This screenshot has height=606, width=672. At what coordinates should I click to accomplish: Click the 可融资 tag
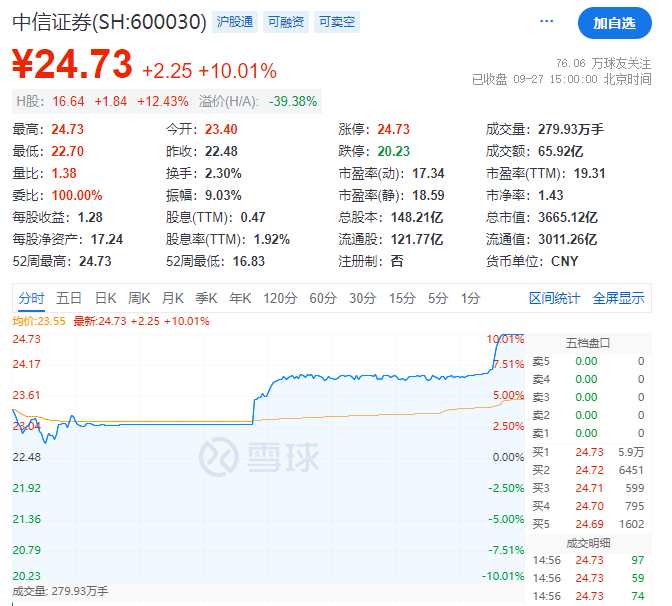286,21
